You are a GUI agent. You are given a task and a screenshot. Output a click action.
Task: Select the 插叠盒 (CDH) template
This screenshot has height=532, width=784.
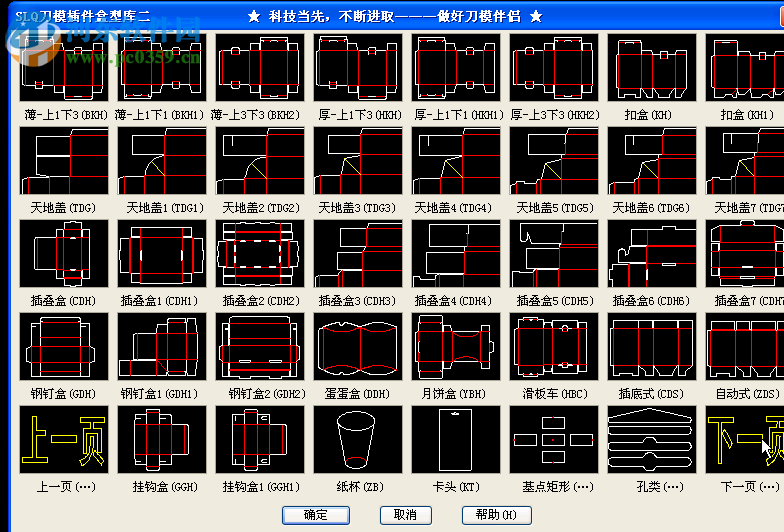[x=64, y=254]
